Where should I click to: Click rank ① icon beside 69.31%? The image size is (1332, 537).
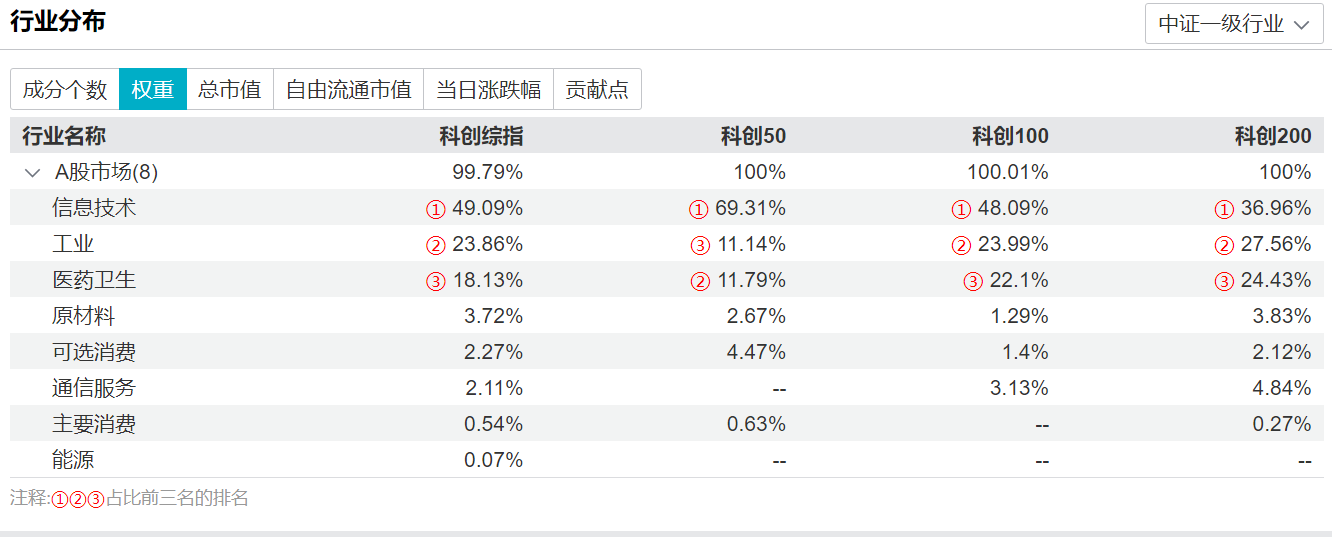point(698,209)
